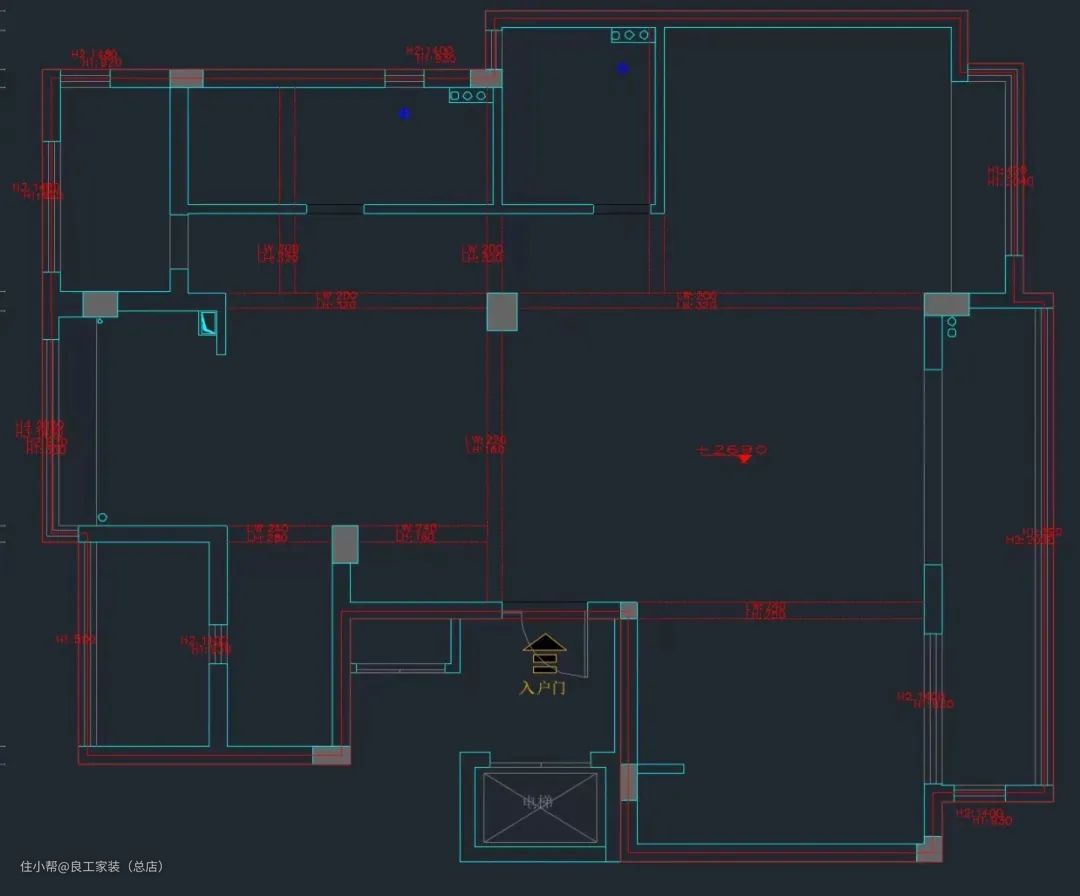Screen dimensions: 1080x896
Task: Select the small circle at the left room's bottom corner
Action: tap(102, 517)
